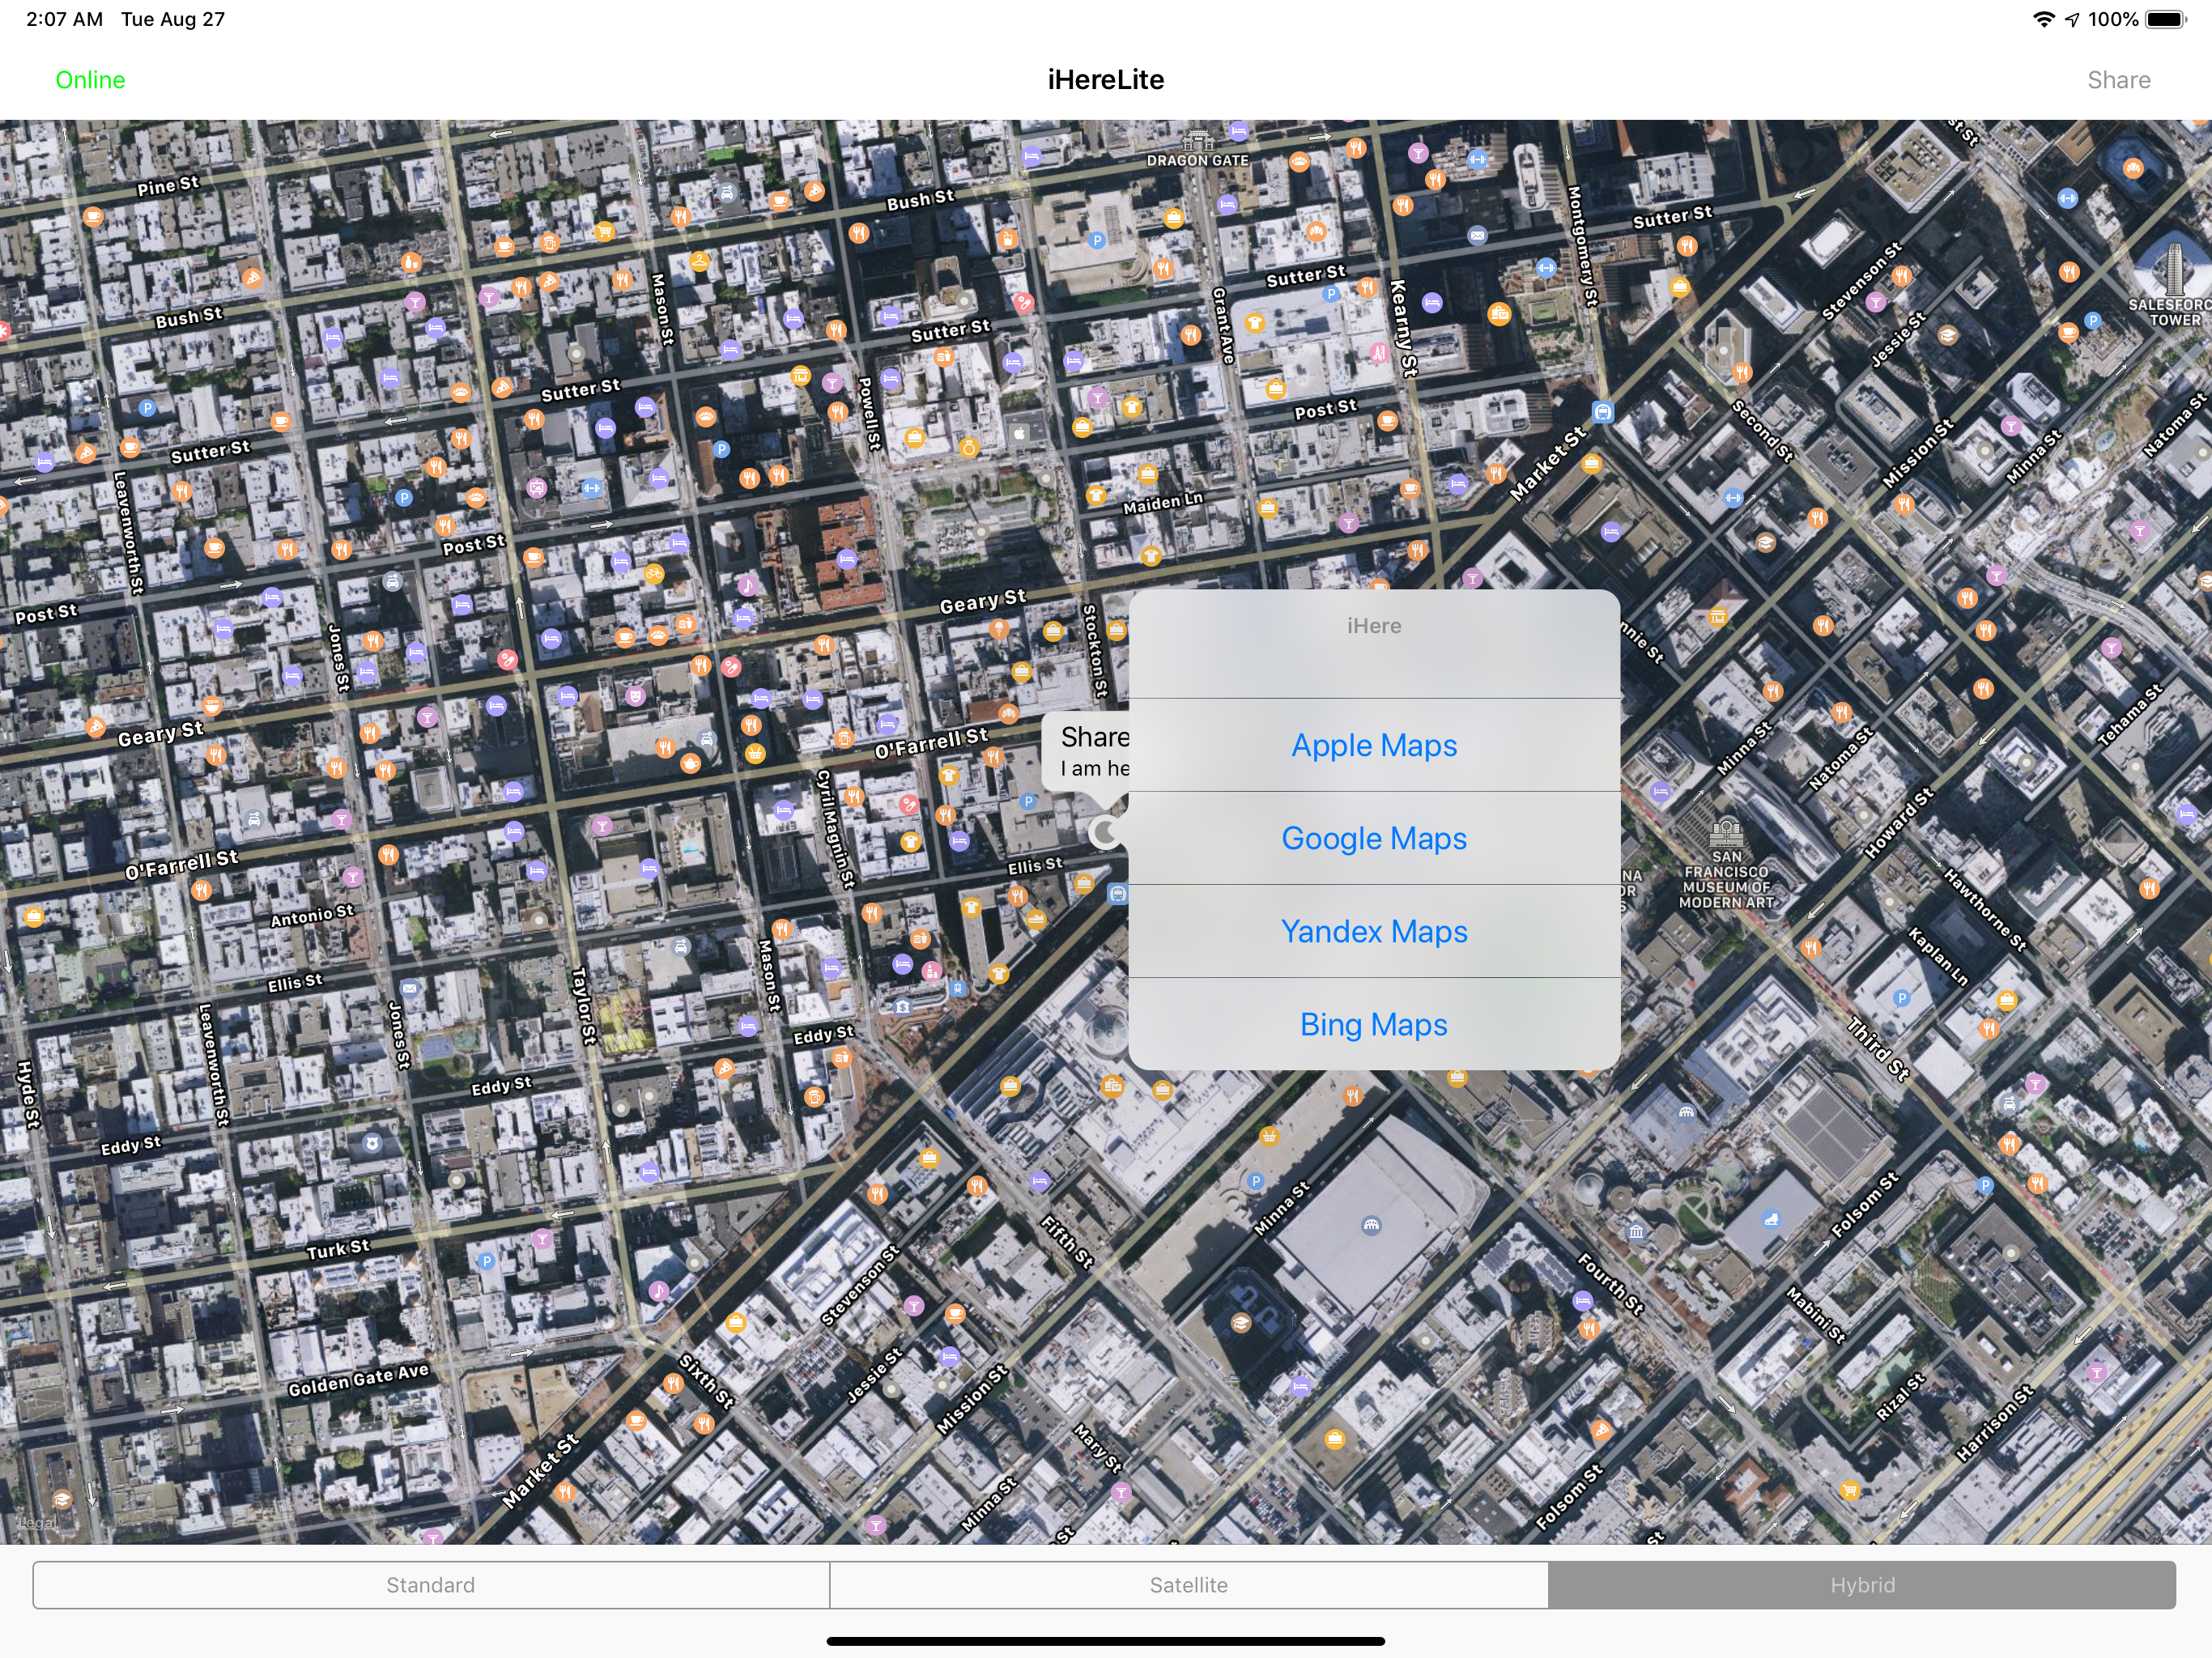Tap the iHereLite title in the navigation bar
This screenshot has height=1658, width=2212.
click(x=1106, y=80)
